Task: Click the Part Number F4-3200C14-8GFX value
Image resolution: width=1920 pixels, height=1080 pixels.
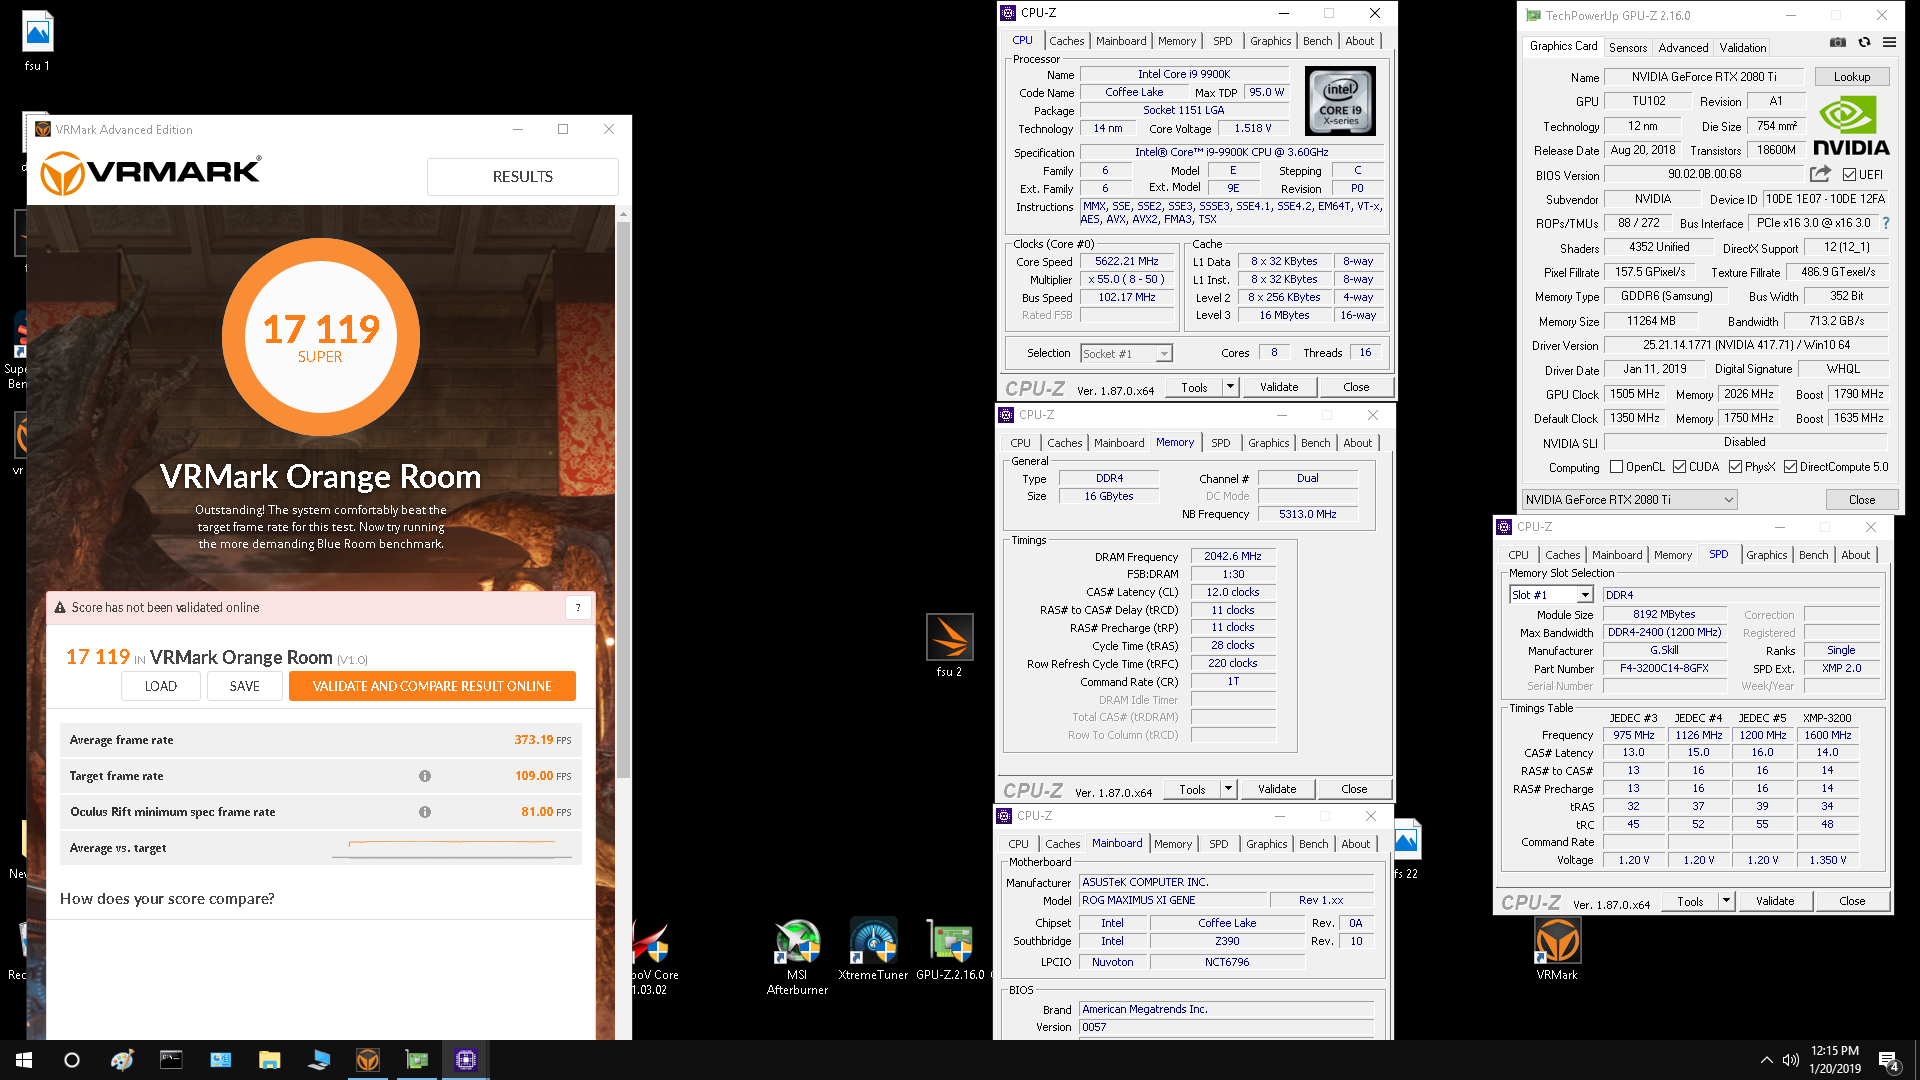Action: [1664, 668]
